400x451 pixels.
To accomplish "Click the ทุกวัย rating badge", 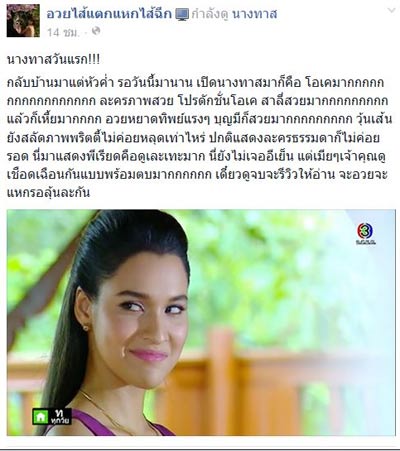I will [60, 416].
